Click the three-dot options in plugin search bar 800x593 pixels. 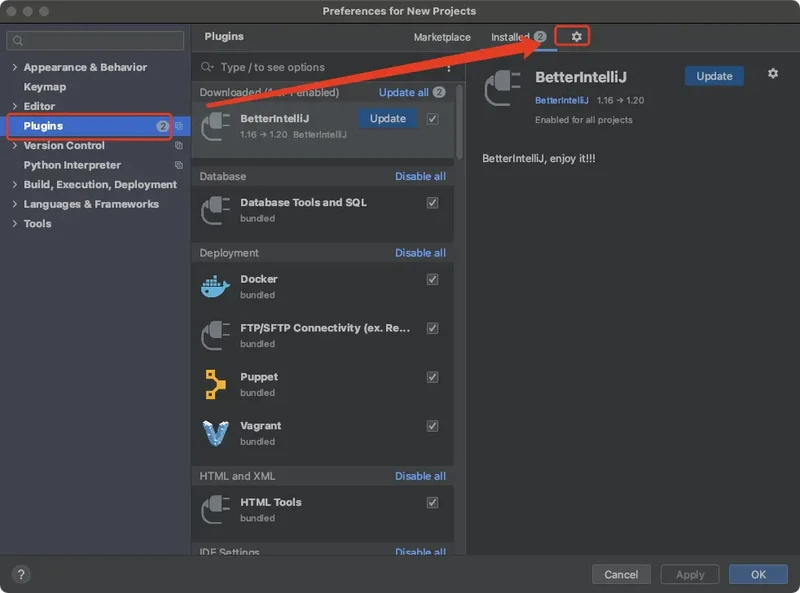pos(448,67)
